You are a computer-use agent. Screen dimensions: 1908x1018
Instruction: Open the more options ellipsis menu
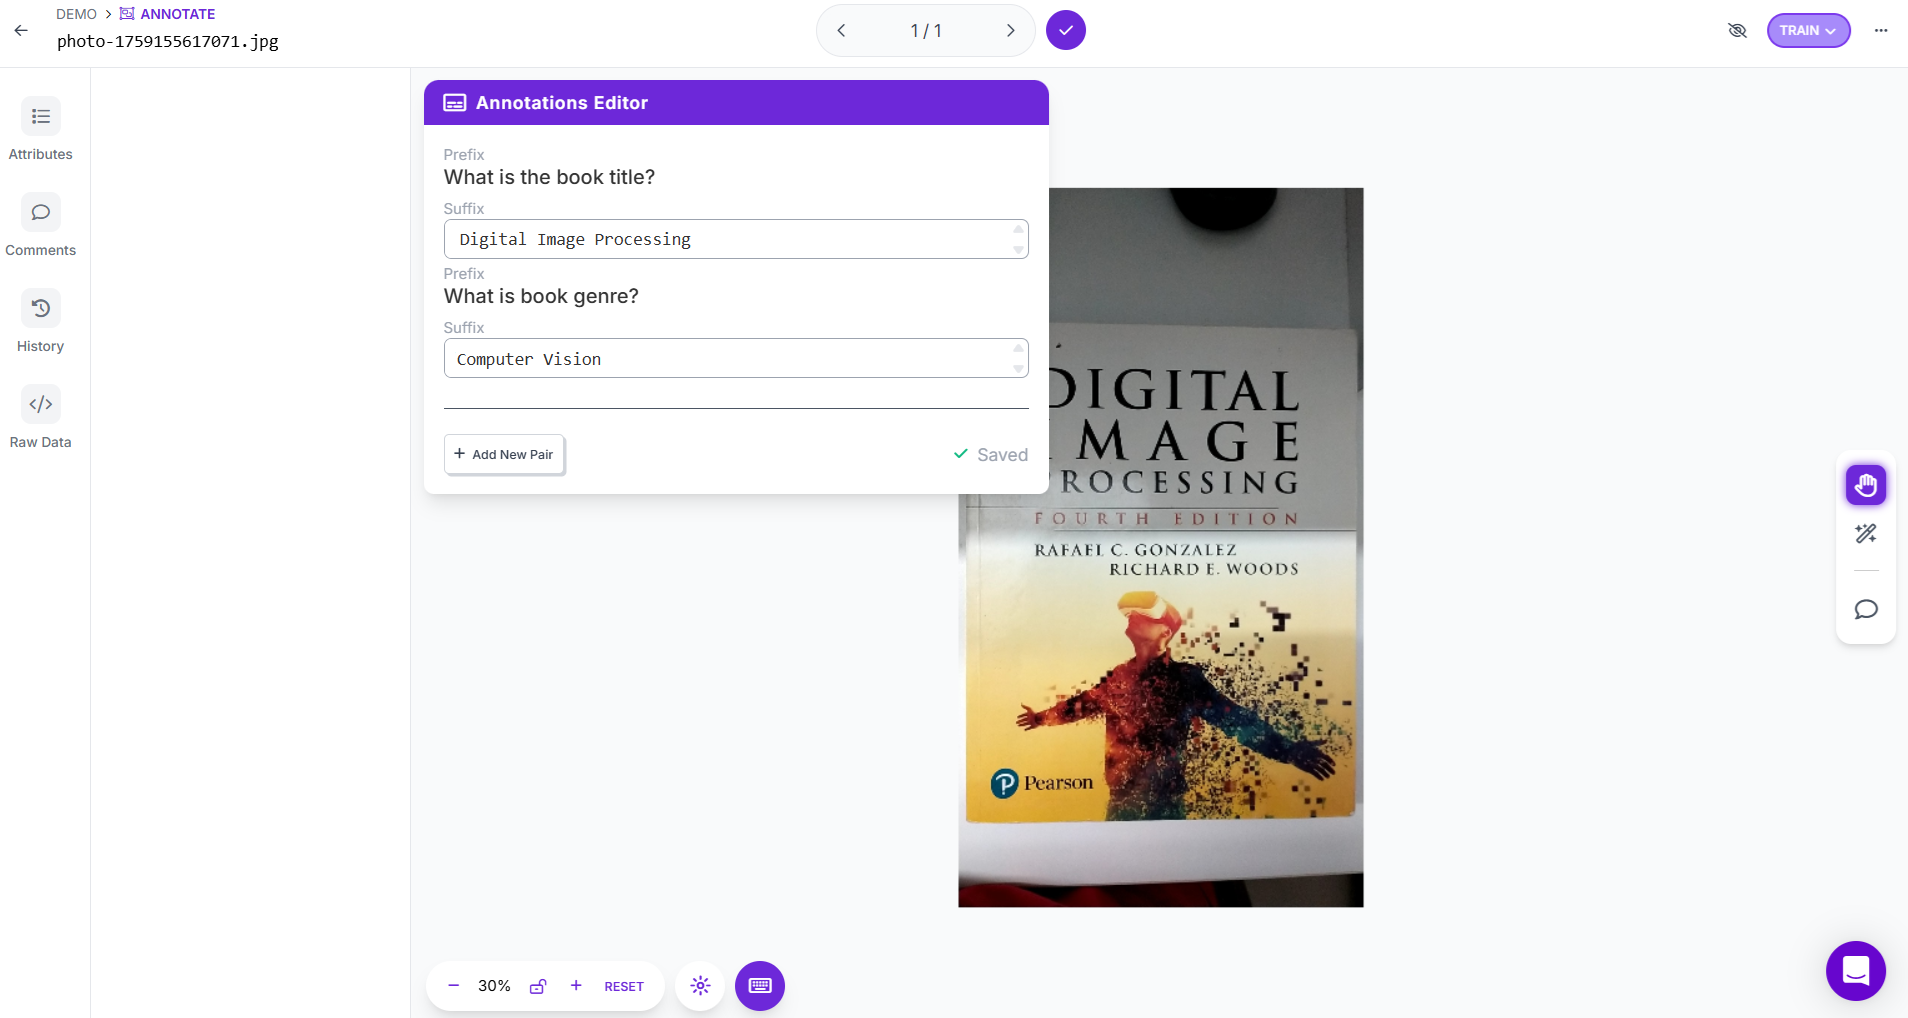pos(1881,30)
